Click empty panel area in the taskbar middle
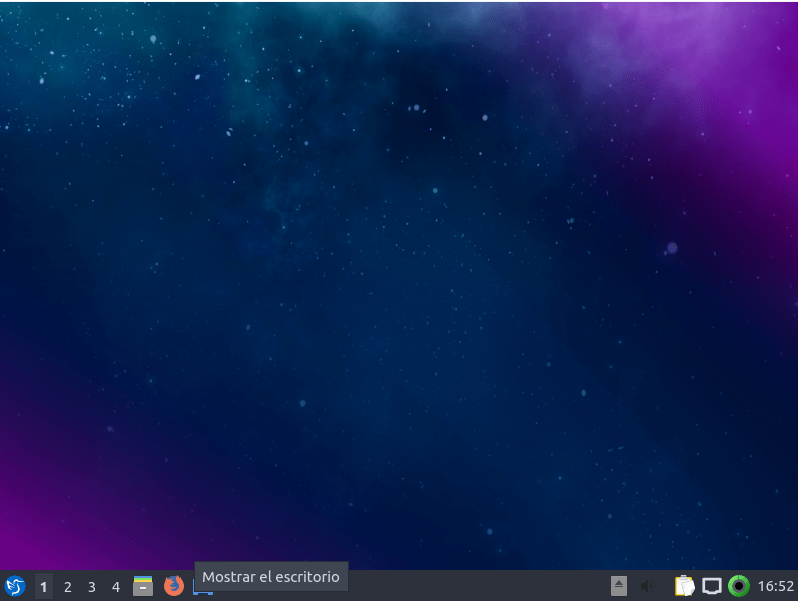The width and height of the screenshot is (798, 601). (450, 587)
